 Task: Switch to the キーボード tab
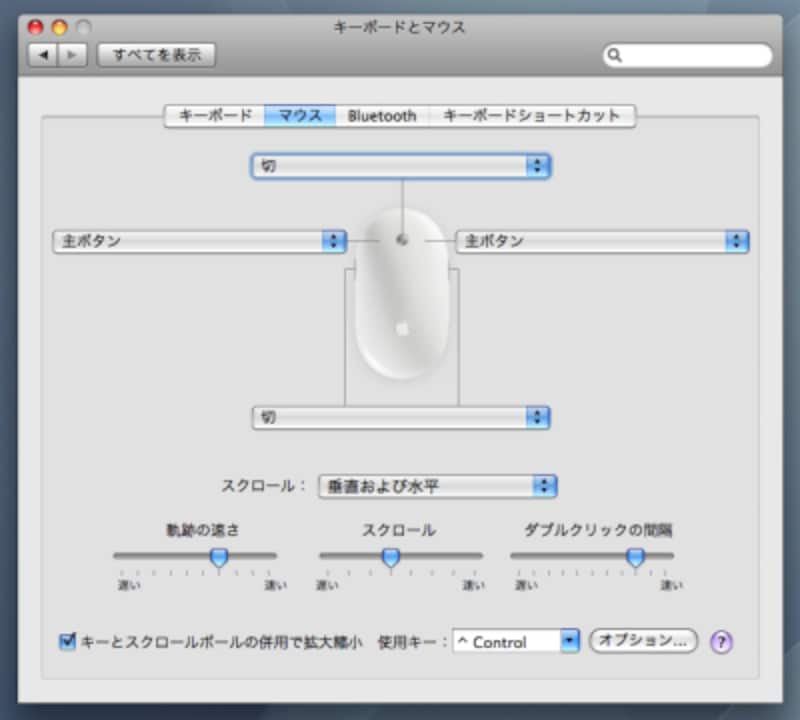point(215,116)
